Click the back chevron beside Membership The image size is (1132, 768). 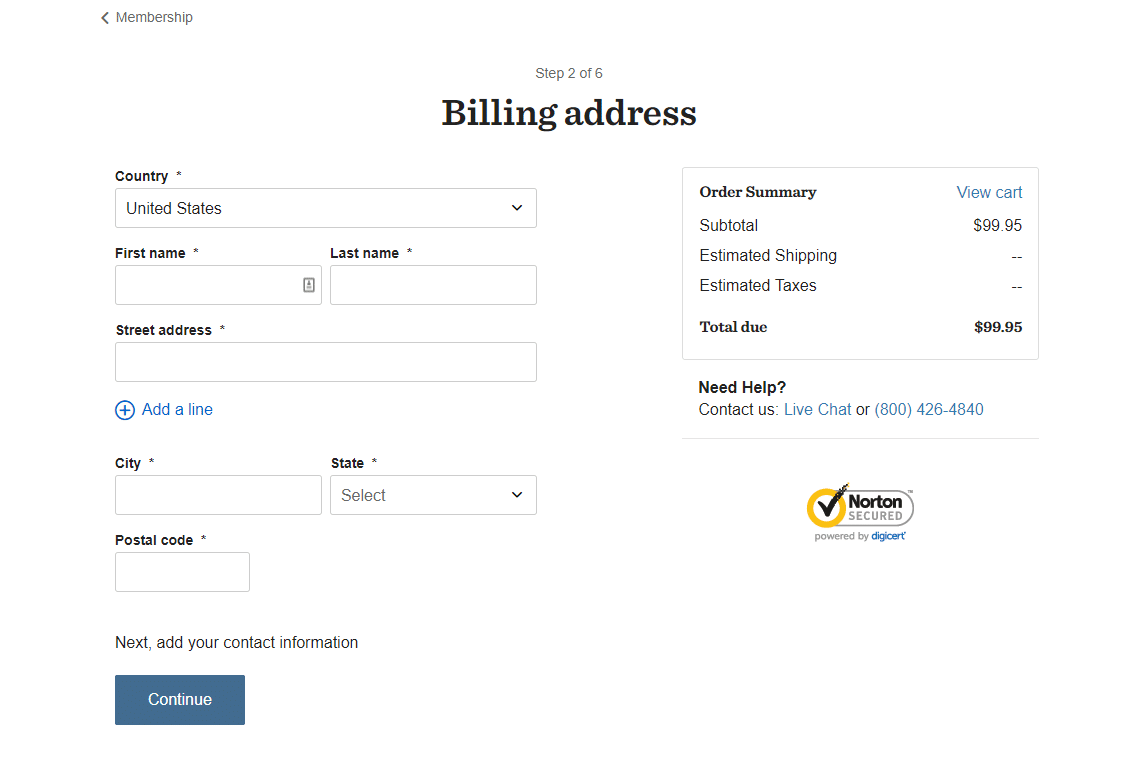[x=105, y=18]
